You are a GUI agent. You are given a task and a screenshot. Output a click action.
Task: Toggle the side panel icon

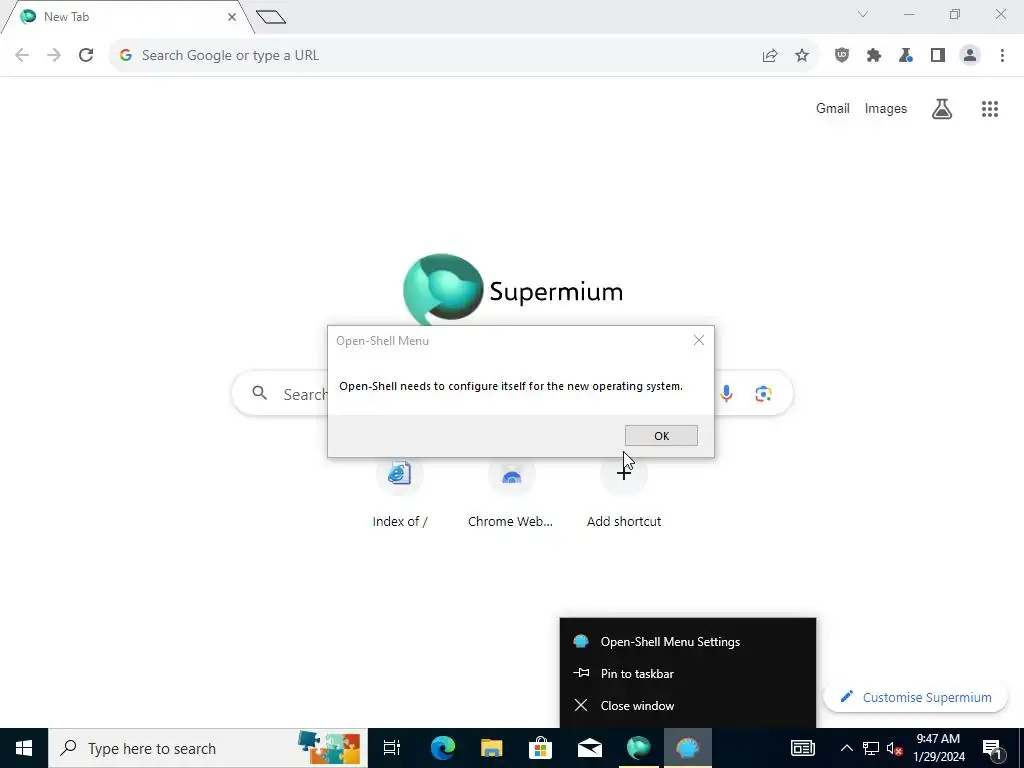pos(938,56)
